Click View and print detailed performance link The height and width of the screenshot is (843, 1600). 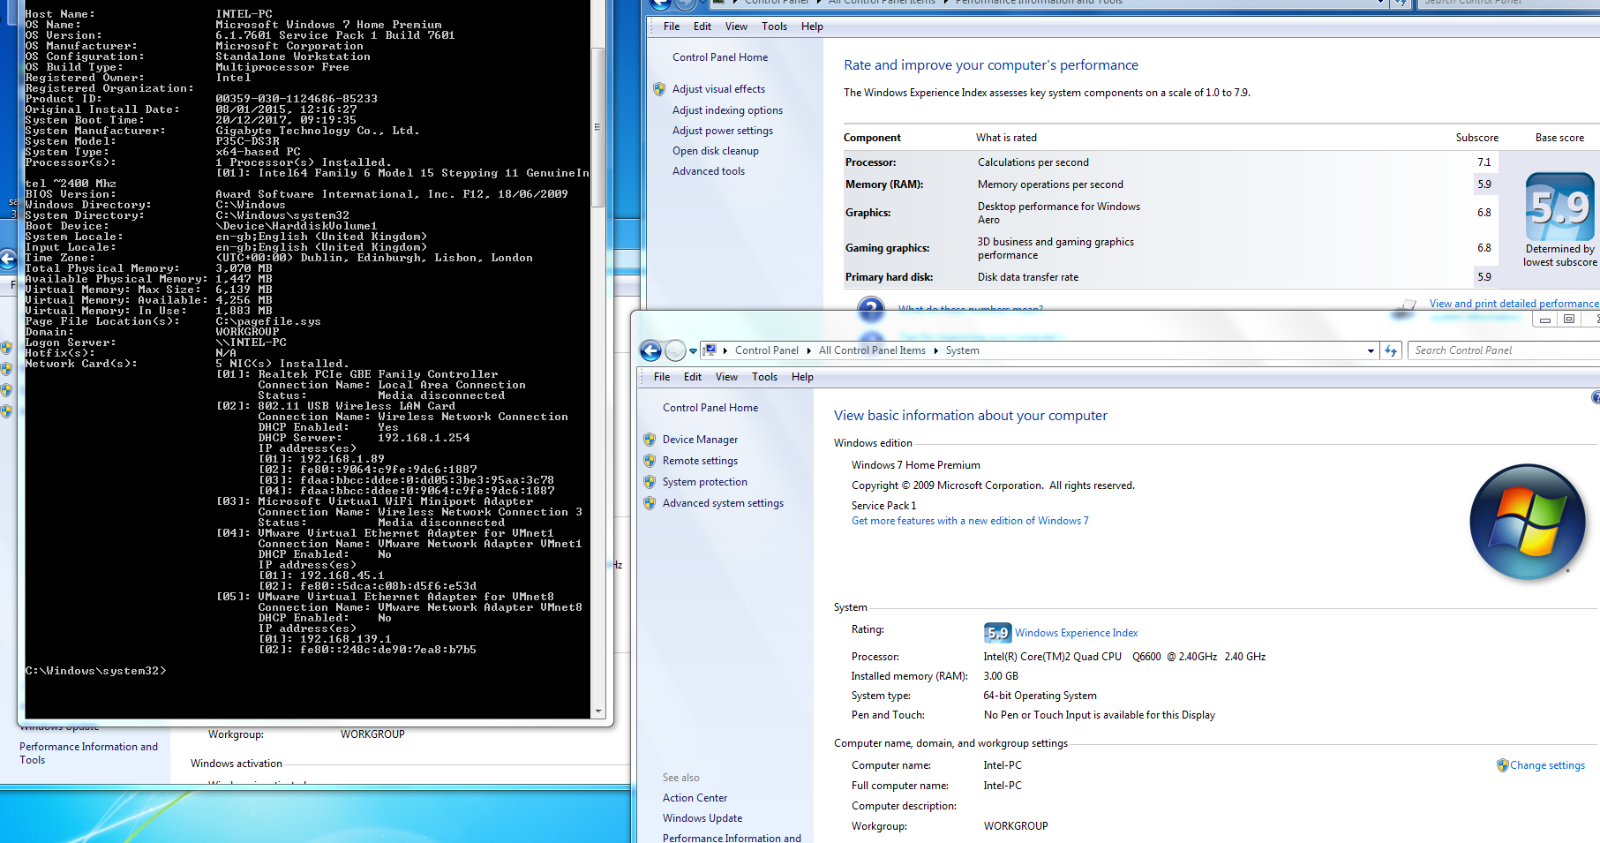coord(1514,303)
